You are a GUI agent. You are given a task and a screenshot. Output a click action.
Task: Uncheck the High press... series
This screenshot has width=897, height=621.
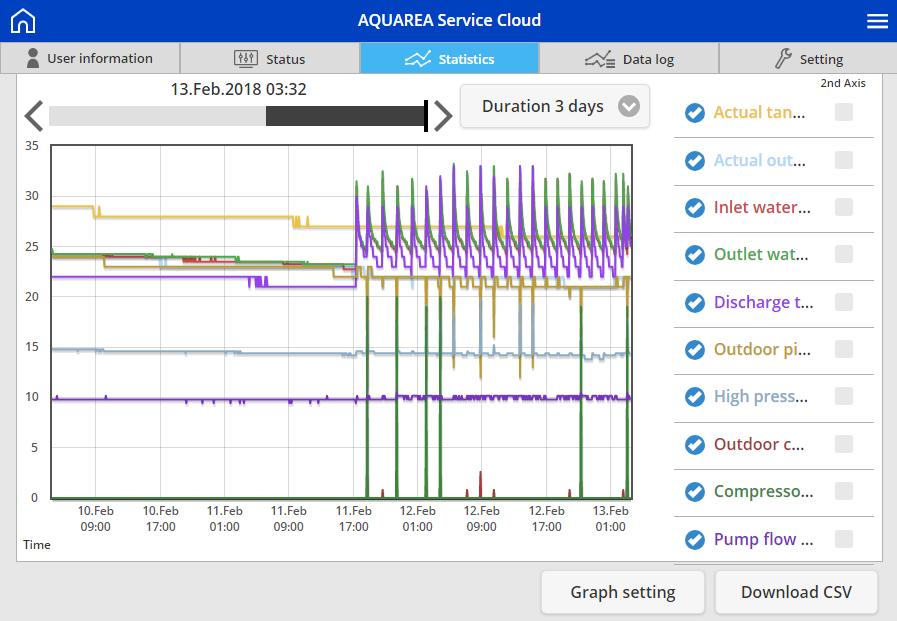pyautogui.click(x=694, y=396)
